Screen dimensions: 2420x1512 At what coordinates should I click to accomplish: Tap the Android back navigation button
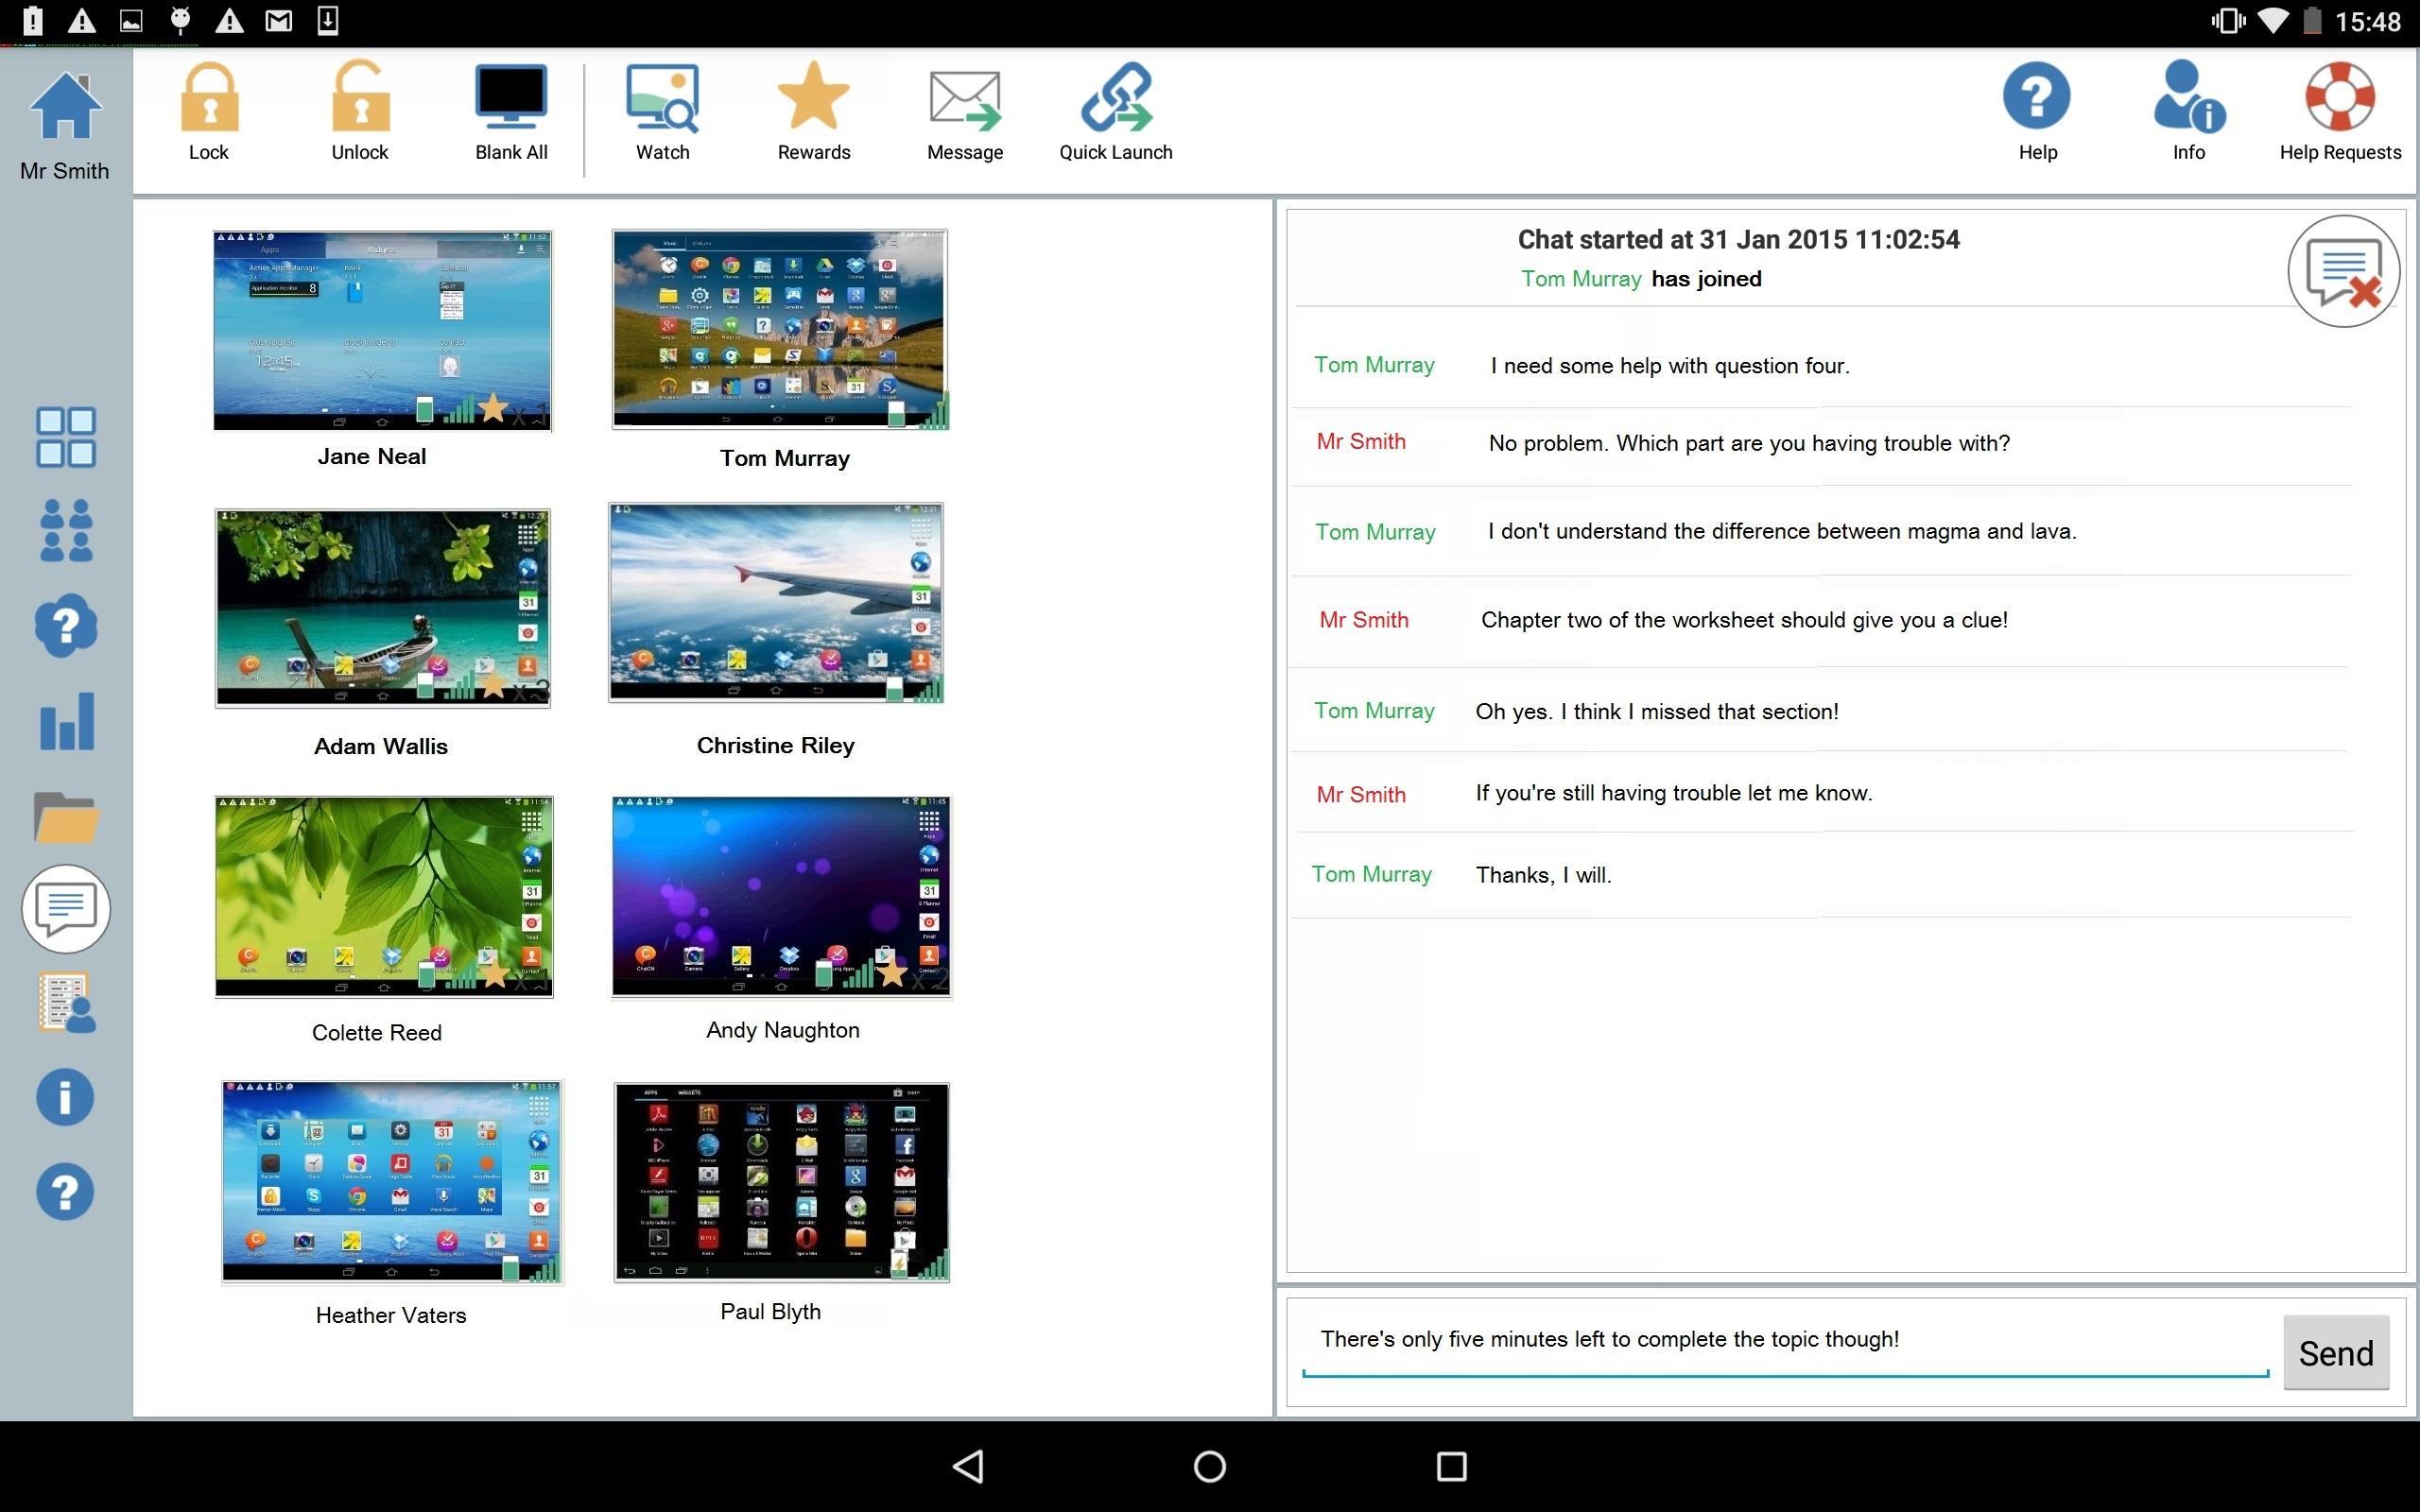click(x=967, y=1466)
